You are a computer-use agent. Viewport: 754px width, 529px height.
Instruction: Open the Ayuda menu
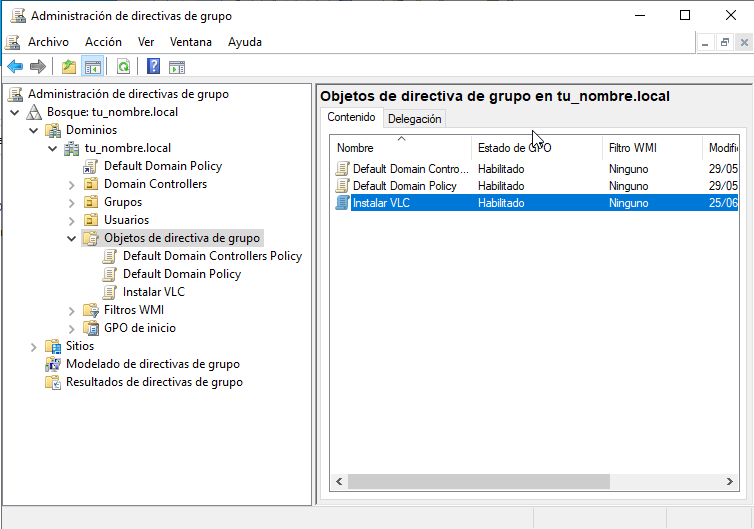[x=245, y=42]
